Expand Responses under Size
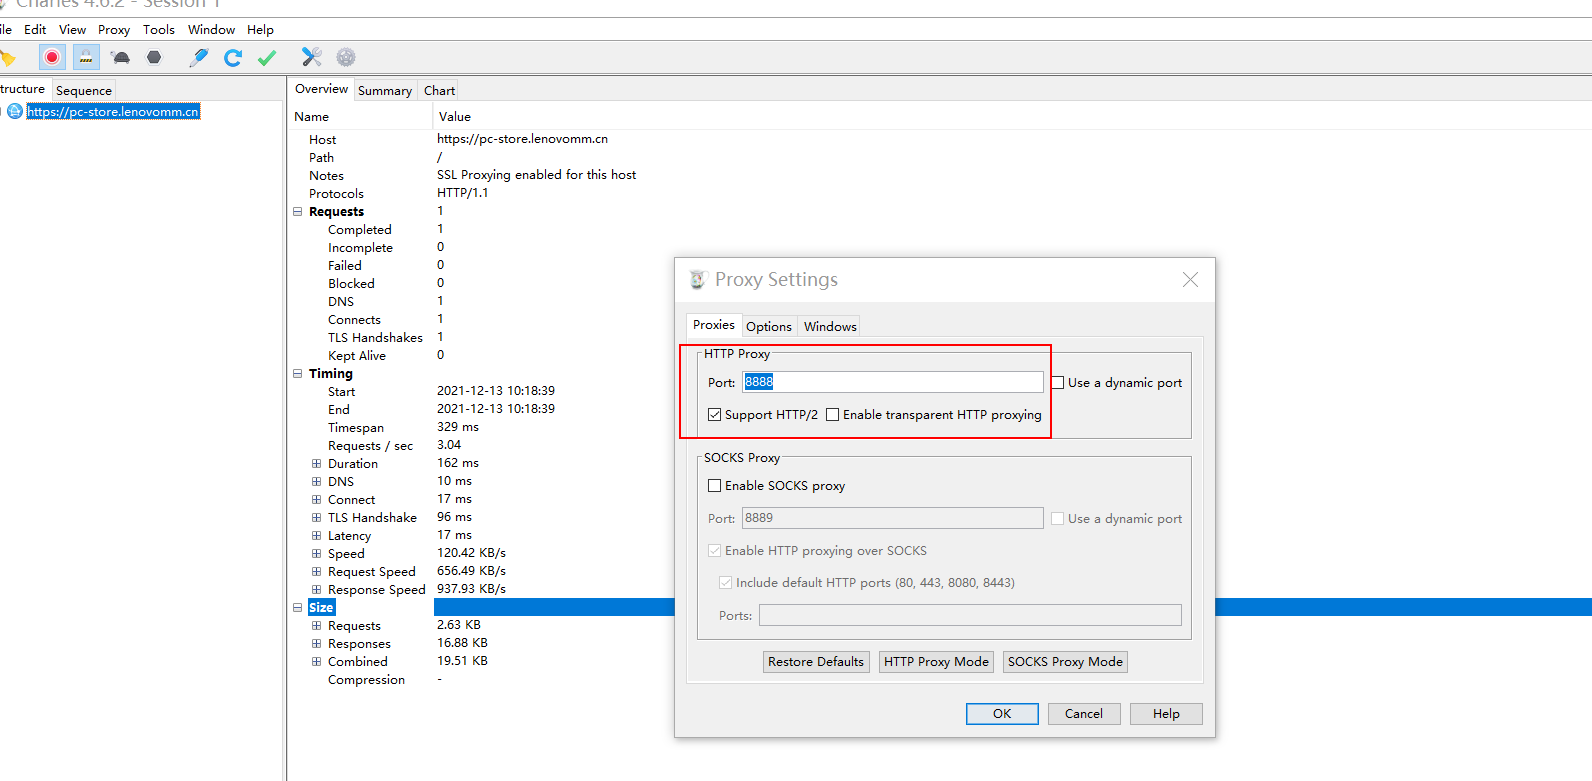The height and width of the screenshot is (781, 1592). click(317, 644)
